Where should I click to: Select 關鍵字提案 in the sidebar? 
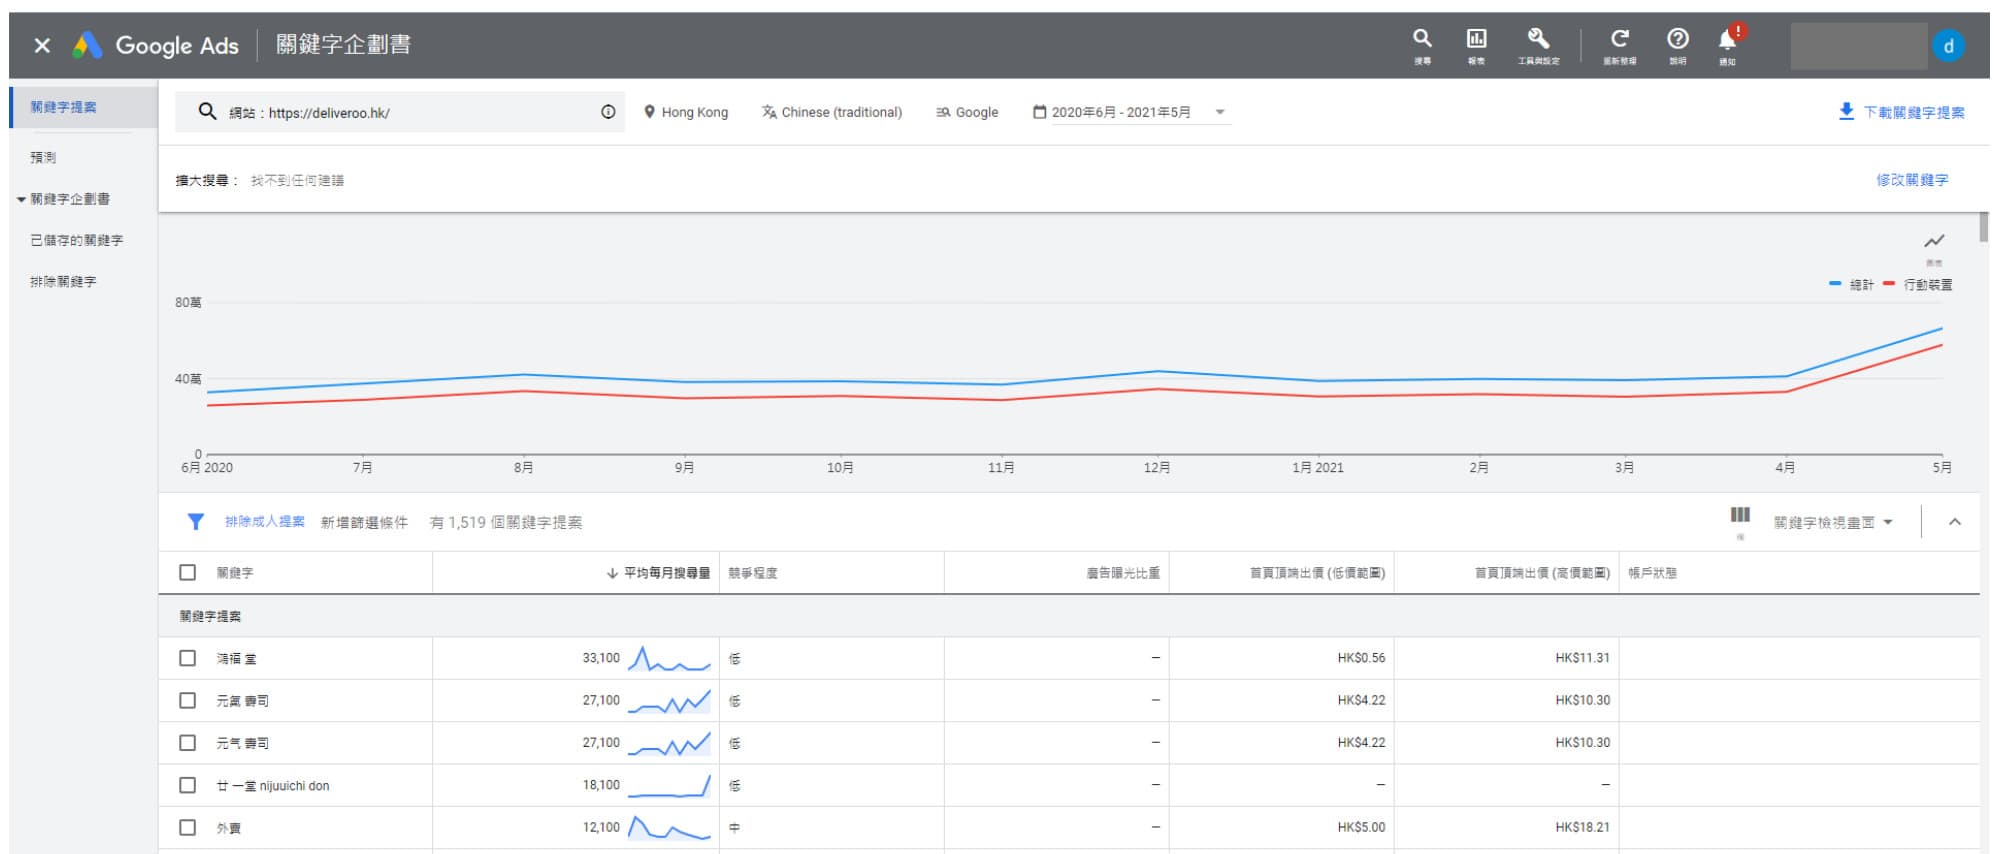tap(64, 107)
